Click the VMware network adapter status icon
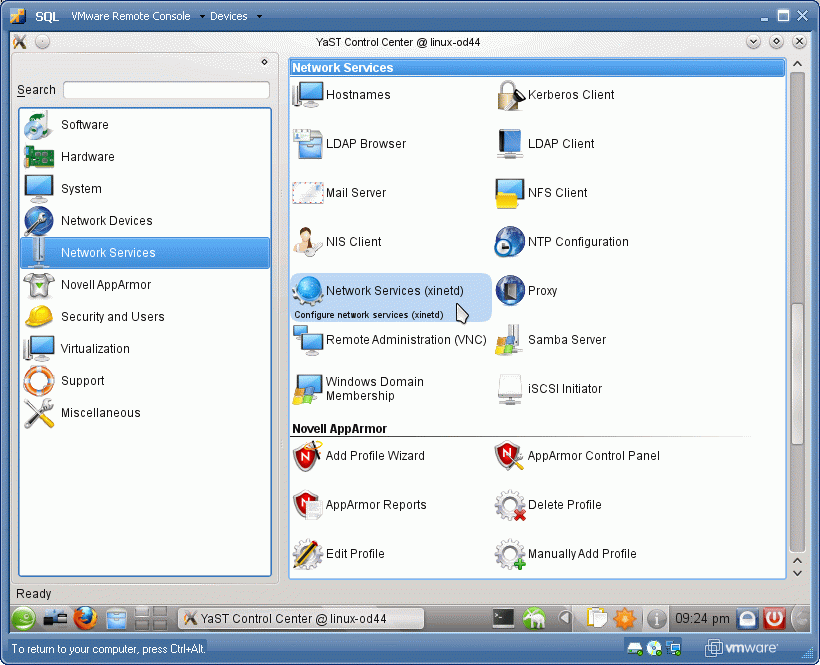The width and height of the screenshot is (820, 665). coord(675,649)
